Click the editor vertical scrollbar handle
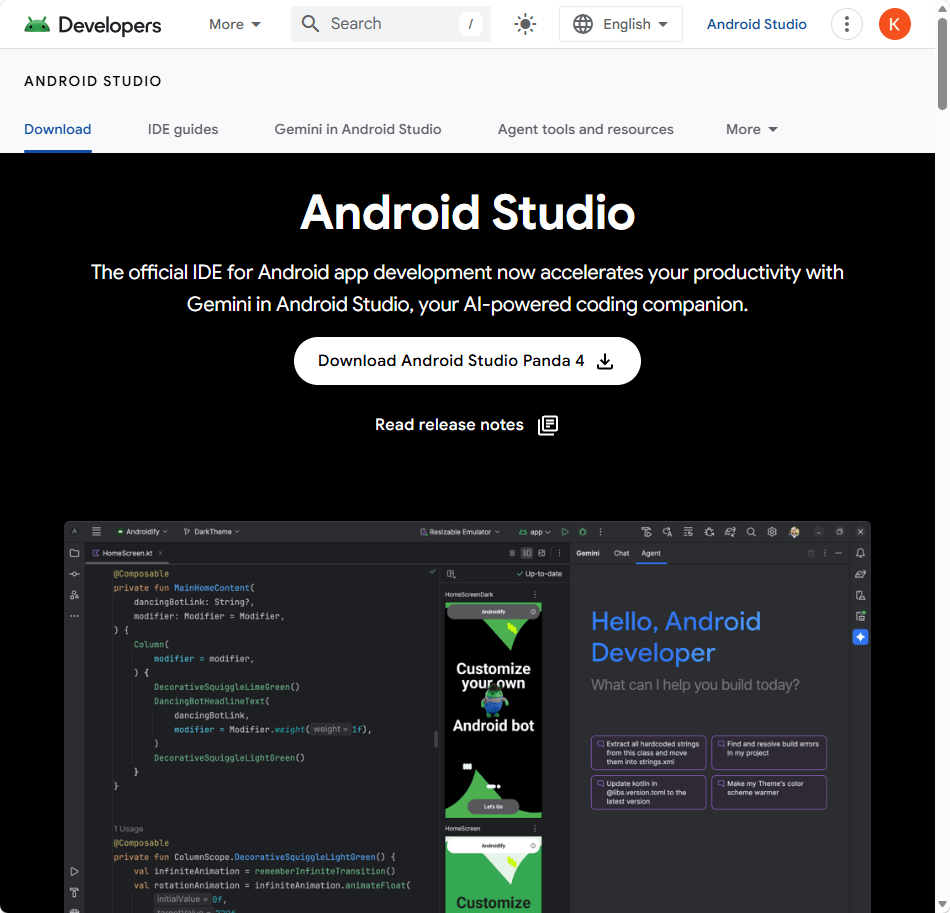The height and width of the screenshot is (913, 950). [x=436, y=739]
